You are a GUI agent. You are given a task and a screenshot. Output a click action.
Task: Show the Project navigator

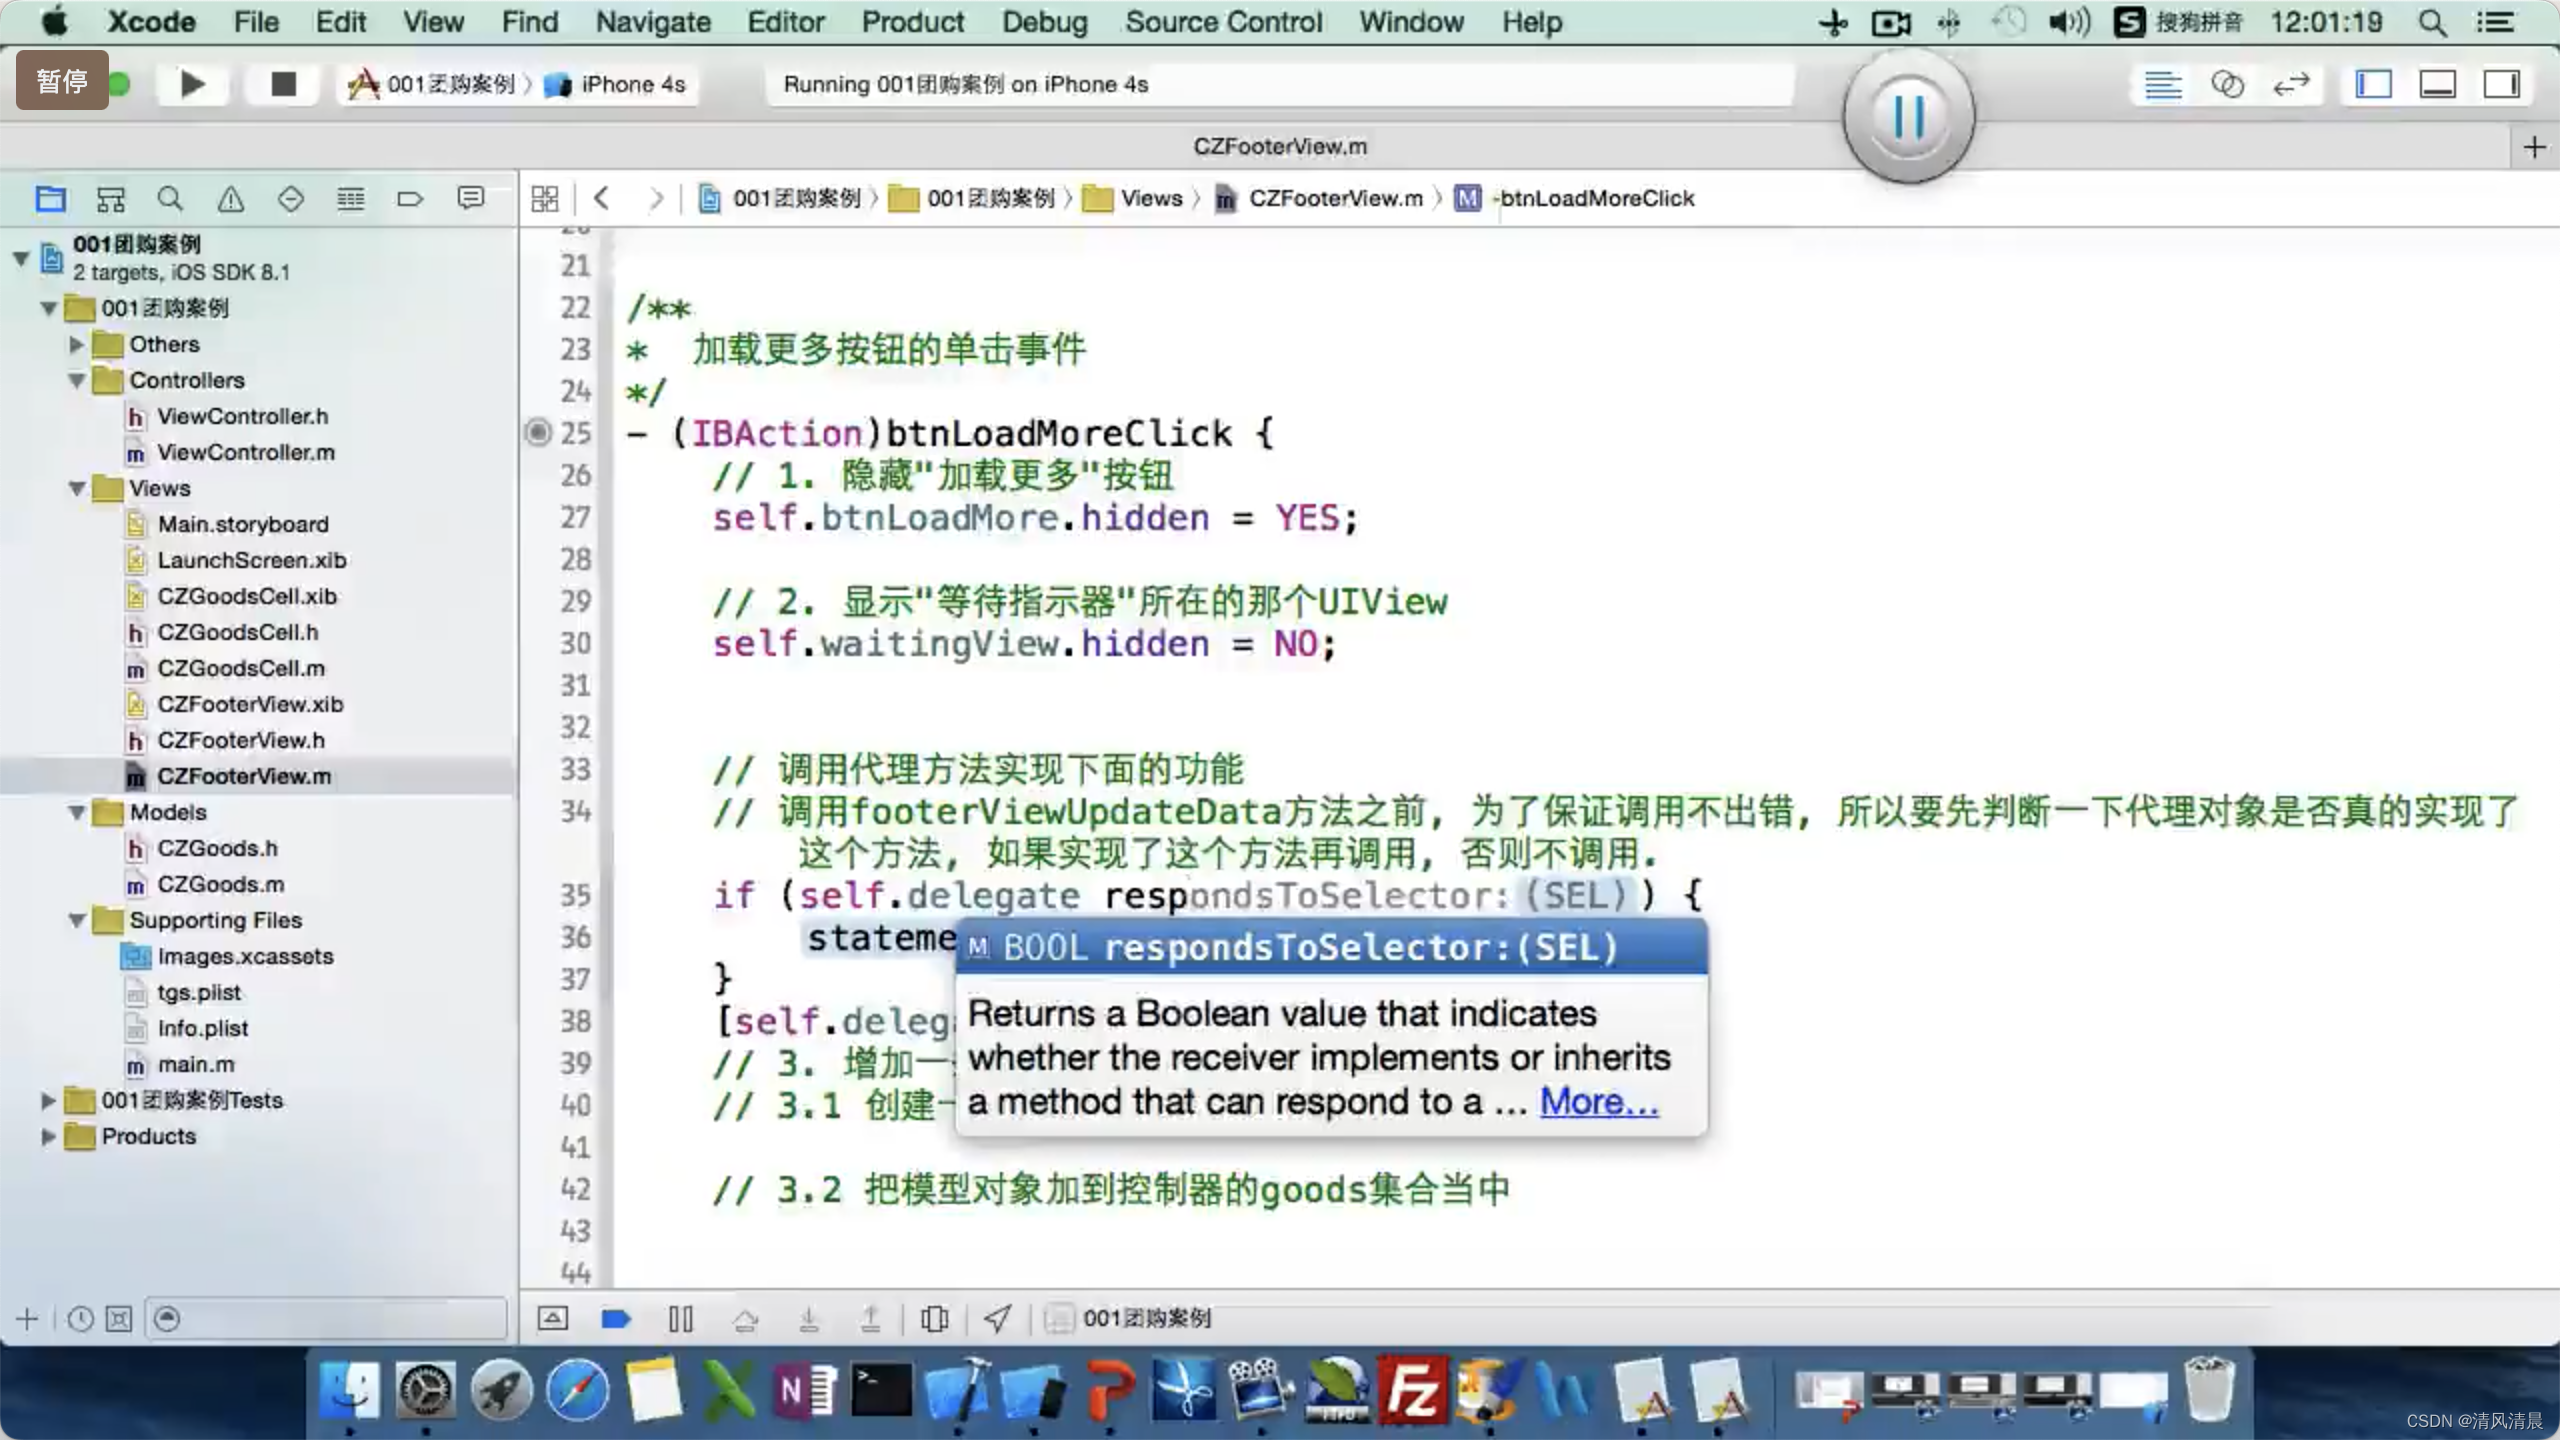[50, 199]
